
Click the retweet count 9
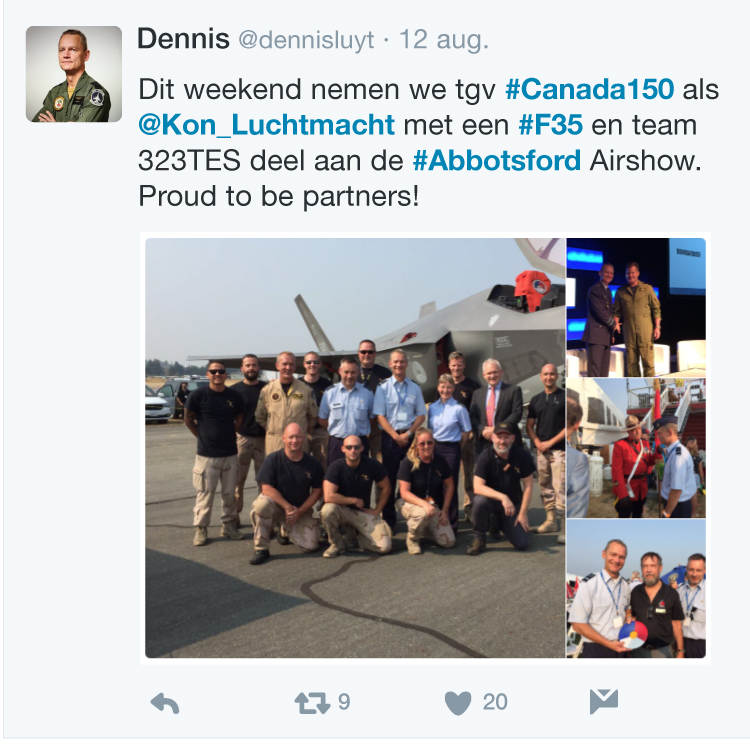tap(344, 702)
